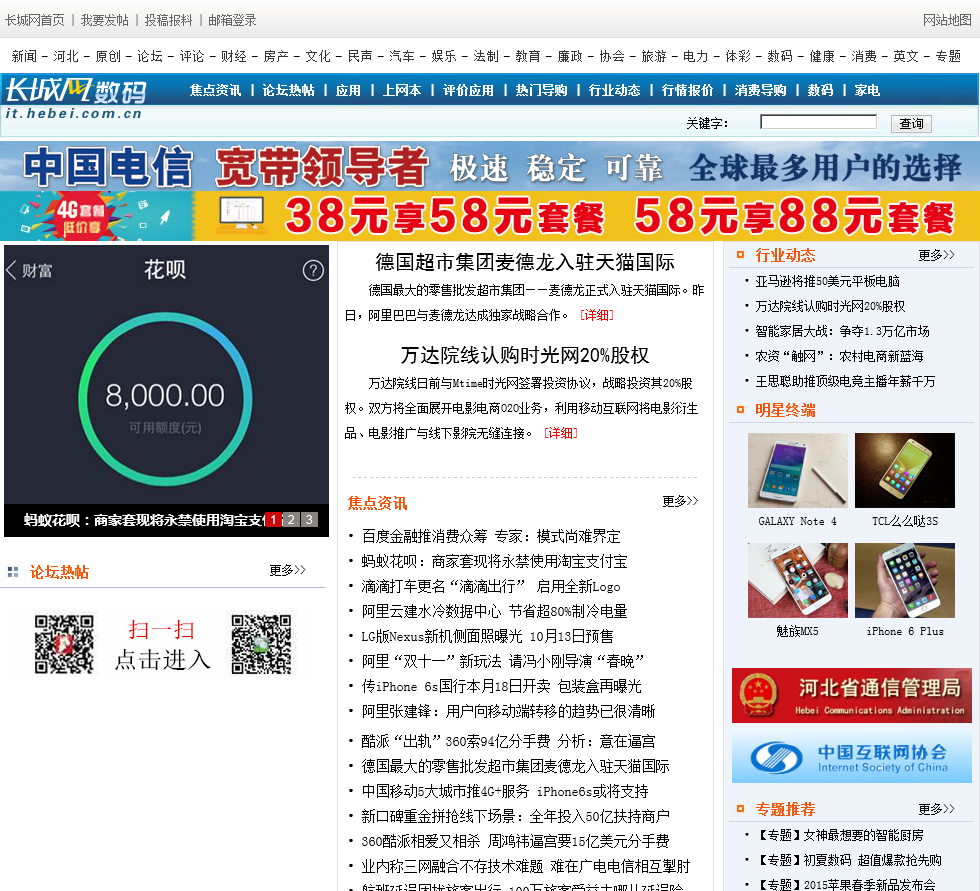
Task: Expand 更多>> next to 焦点资讯
Action: 680,501
